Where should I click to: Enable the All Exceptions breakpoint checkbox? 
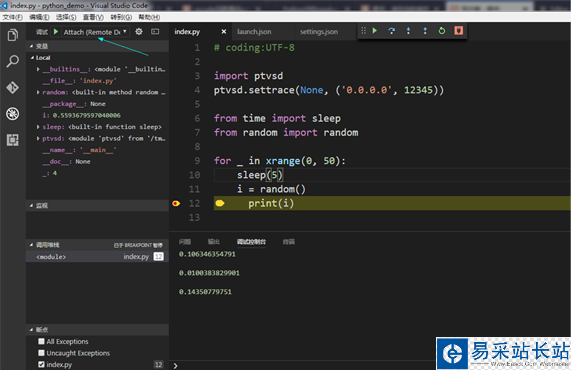point(42,341)
